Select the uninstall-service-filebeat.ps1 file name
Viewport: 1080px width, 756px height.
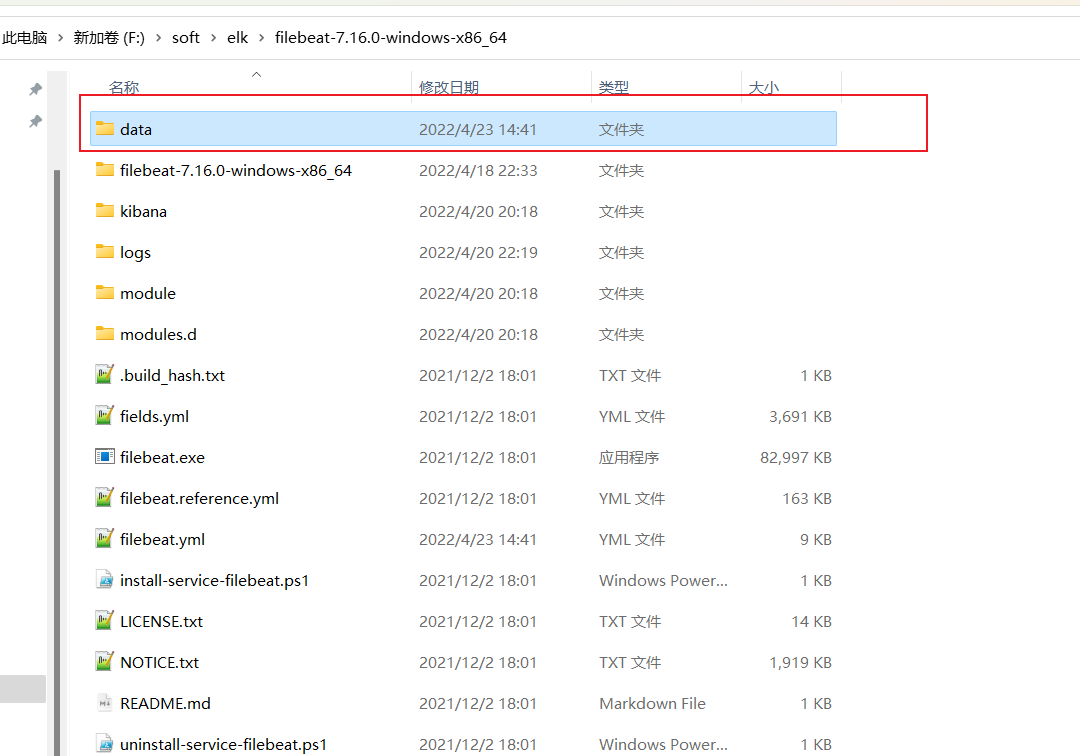click(223, 744)
